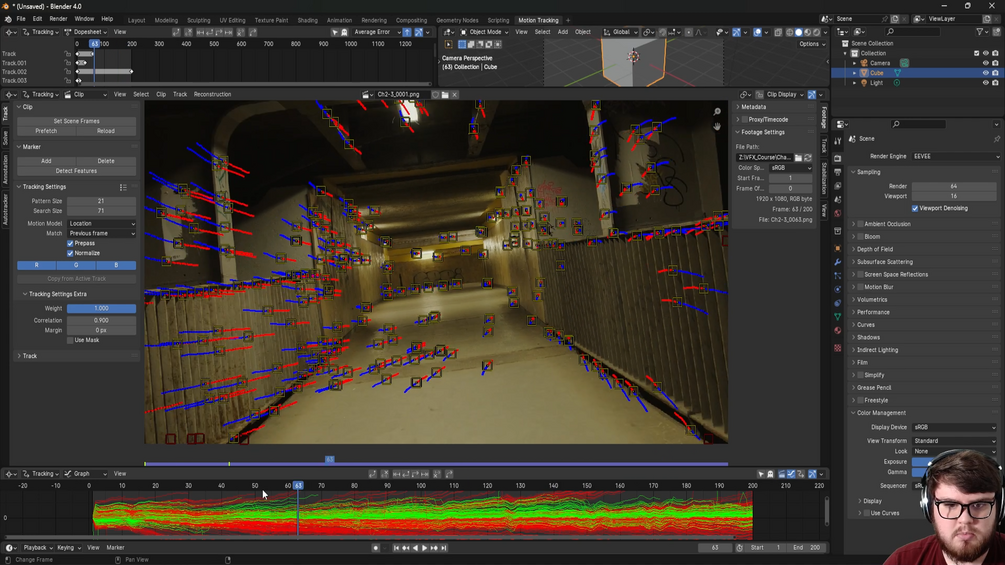Disable the Prepass checkbox
The height and width of the screenshot is (565, 1005).
tap(70, 243)
